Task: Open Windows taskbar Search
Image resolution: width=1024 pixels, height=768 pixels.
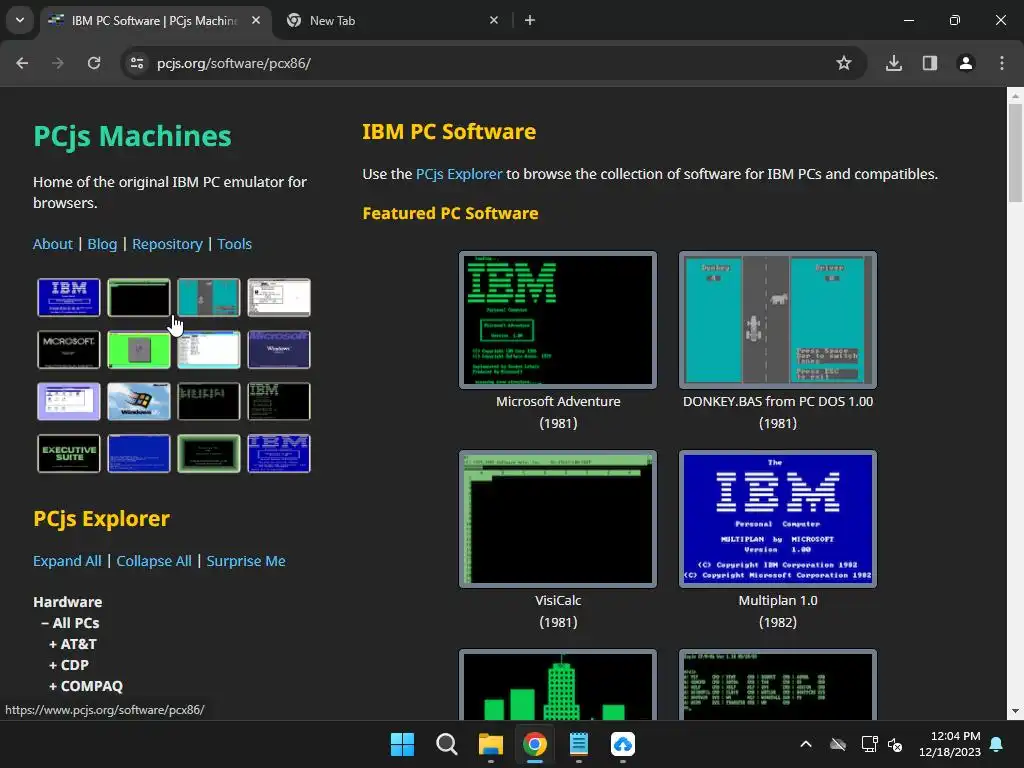Action: coord(447,744)
